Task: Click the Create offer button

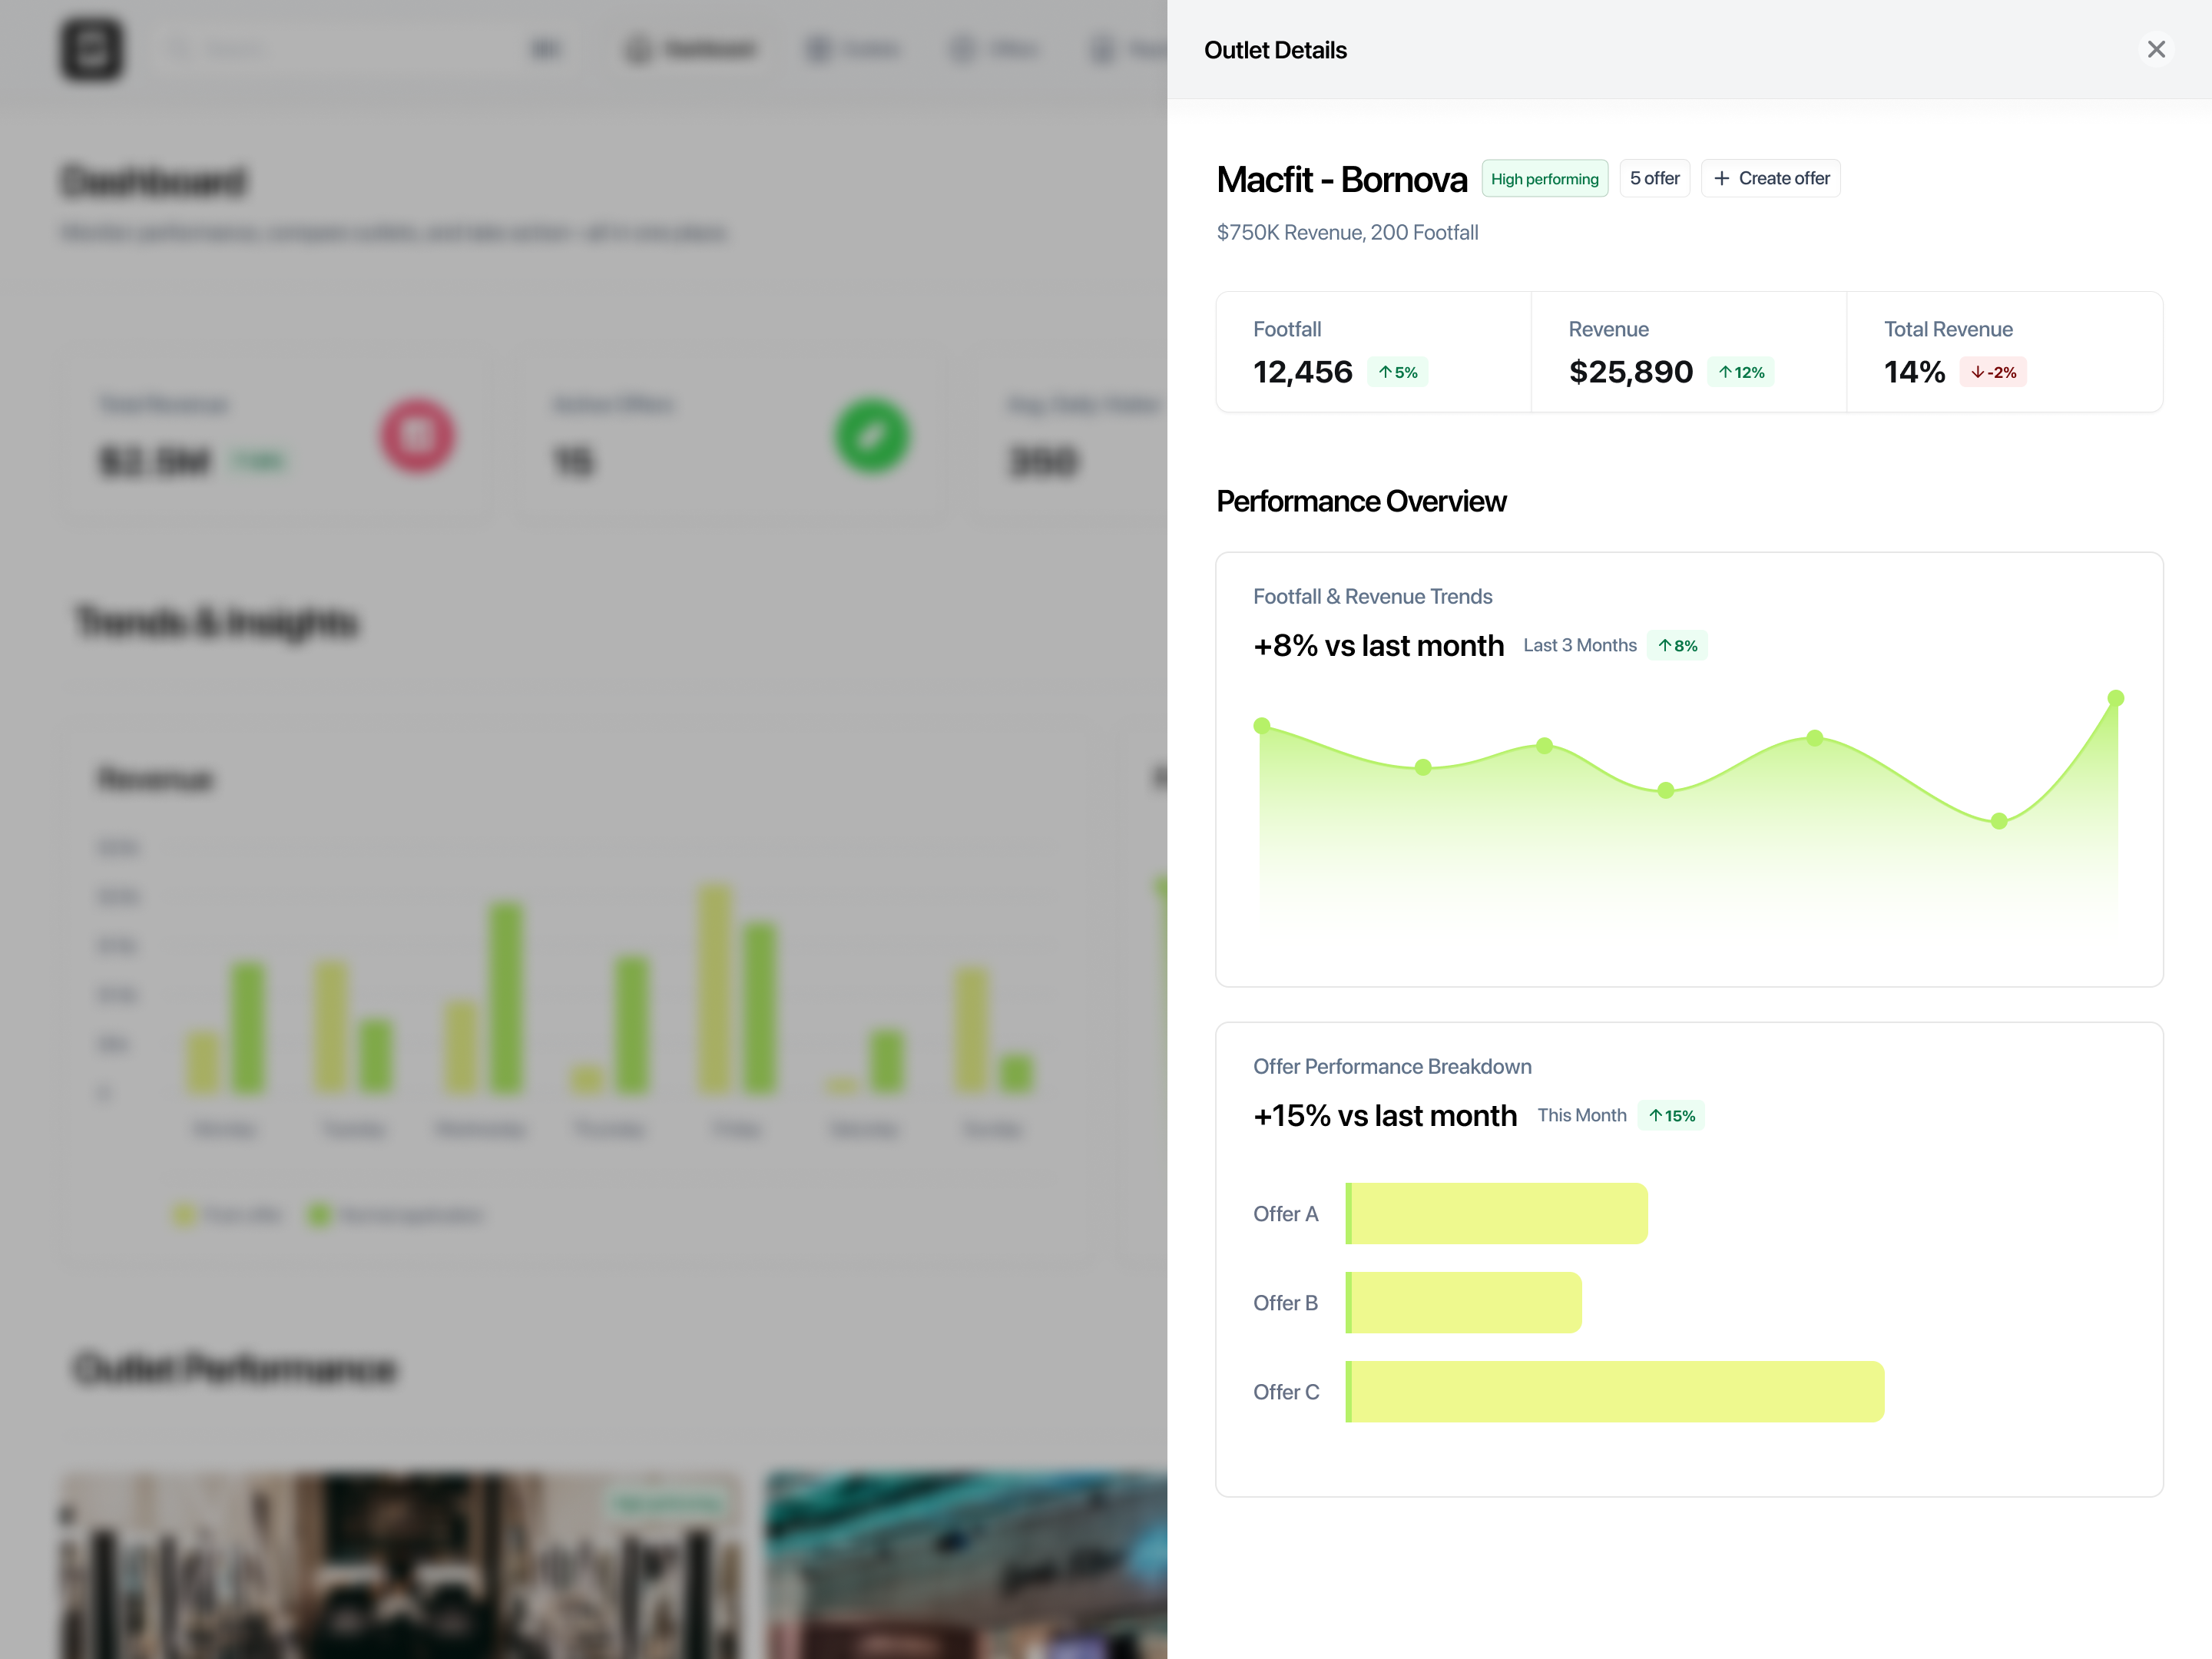Action: tap(1771, 178)
